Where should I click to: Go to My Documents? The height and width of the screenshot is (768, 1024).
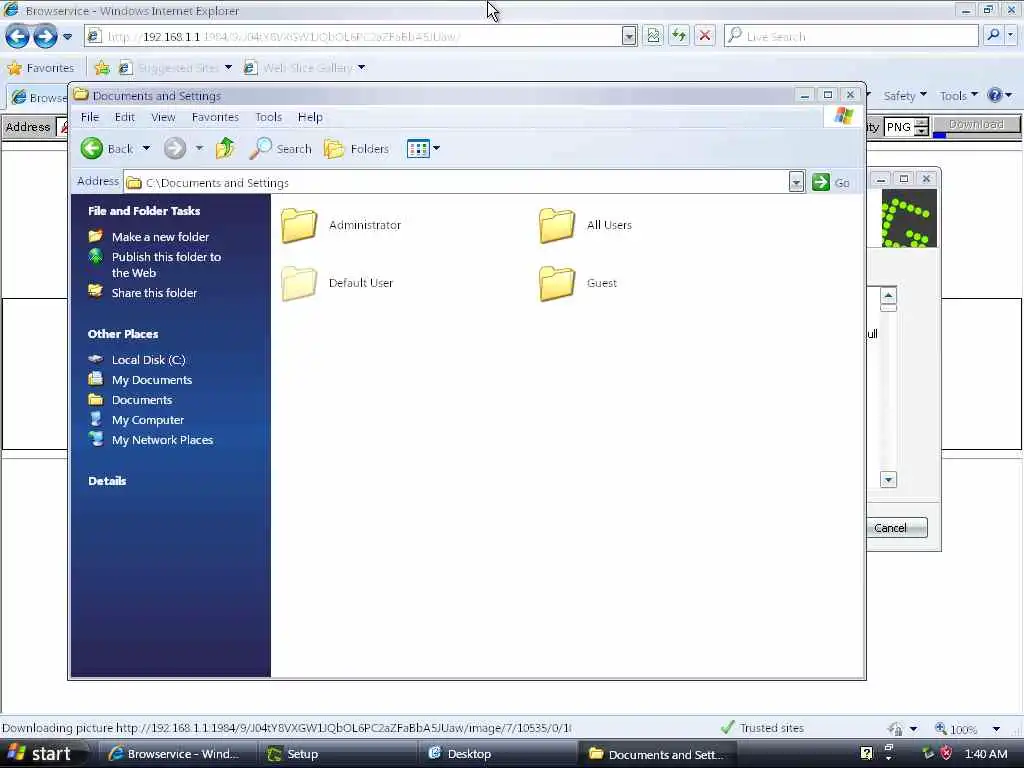pyautogui.click(x=152, y=380)
